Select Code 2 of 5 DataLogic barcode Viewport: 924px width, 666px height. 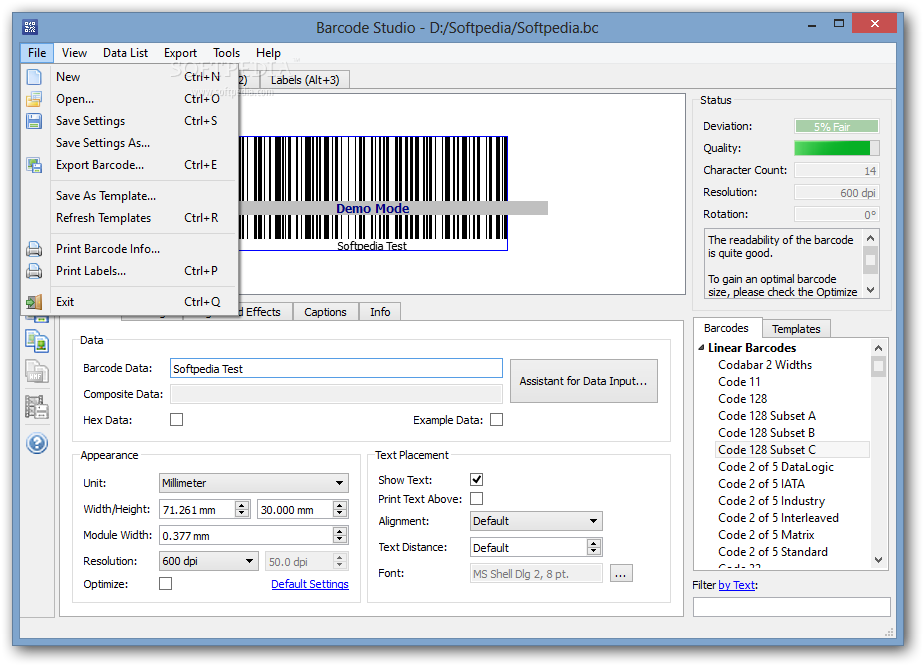click(776, 467)
